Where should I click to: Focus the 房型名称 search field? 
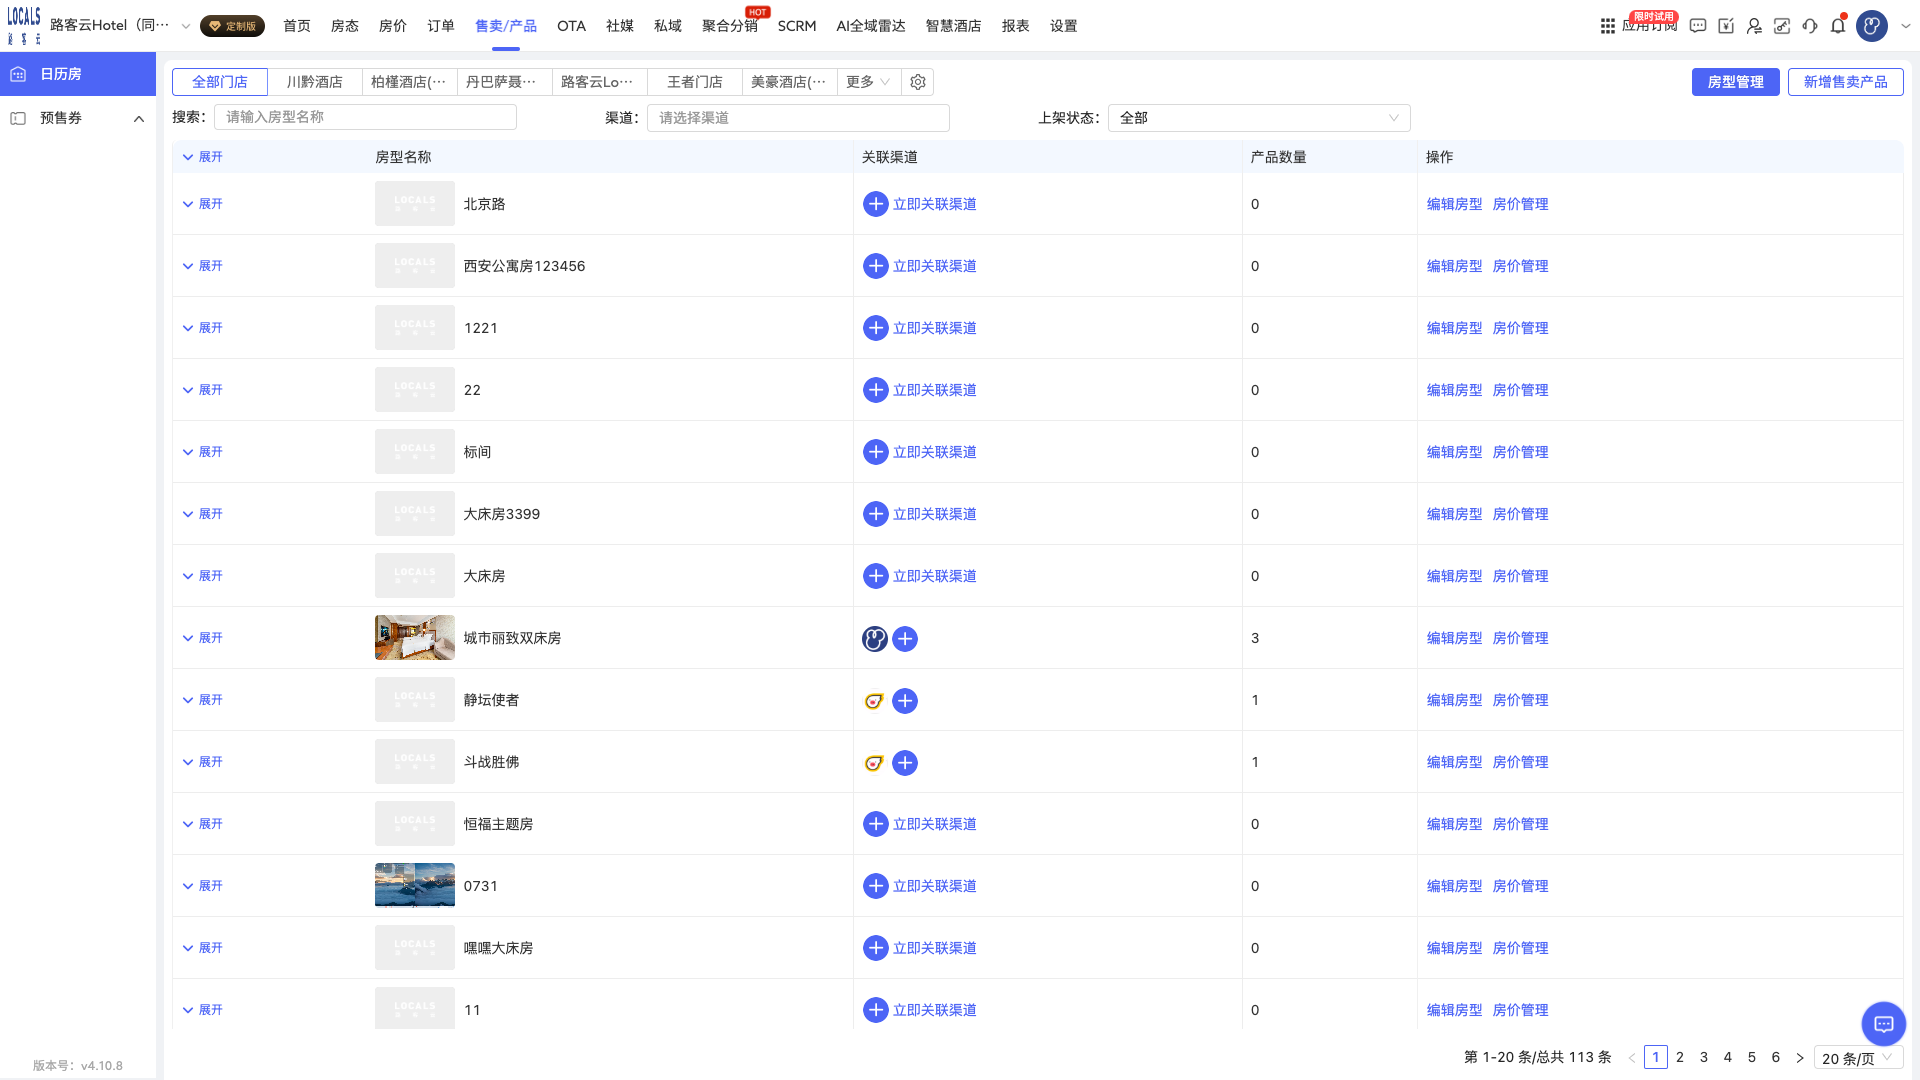365,117
